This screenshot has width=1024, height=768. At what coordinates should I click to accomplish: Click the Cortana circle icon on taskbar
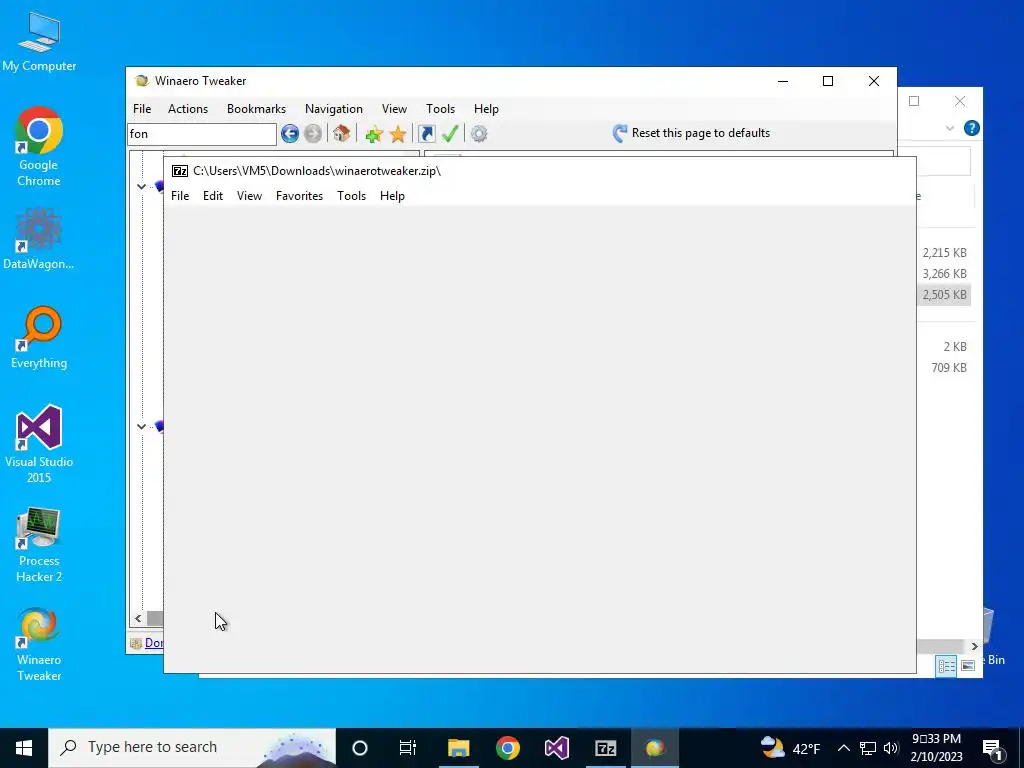click(360, 748)
